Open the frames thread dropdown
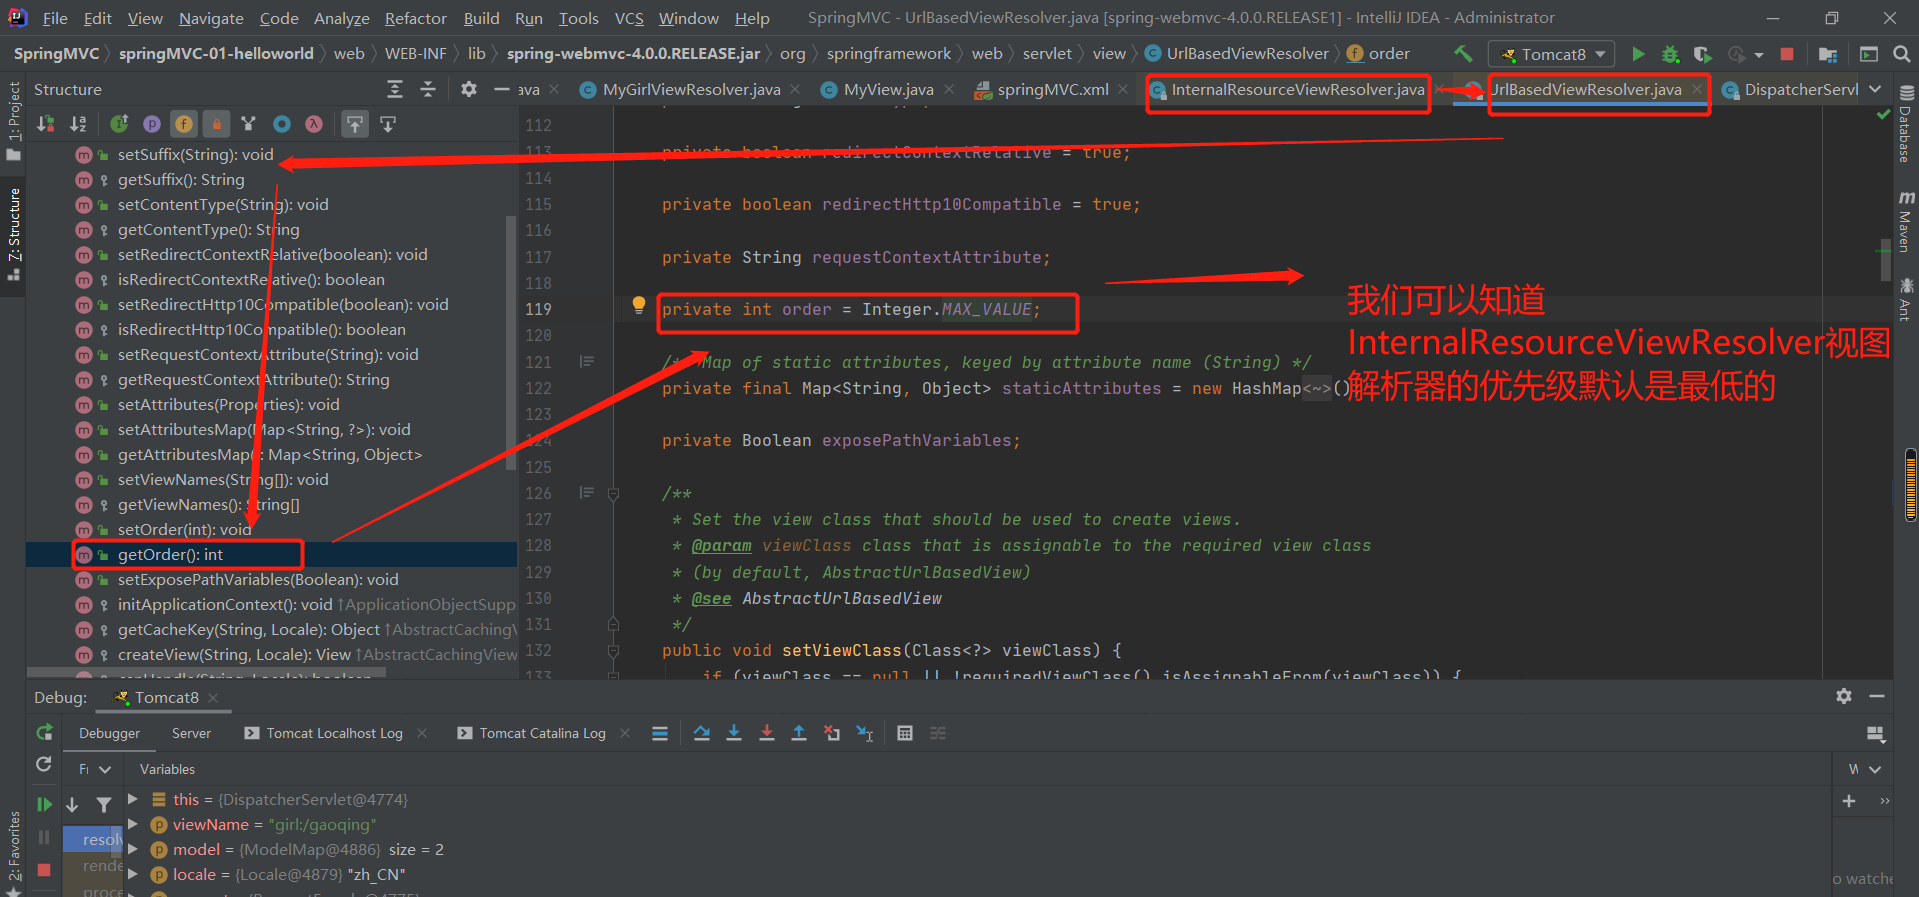Viewport: 1919px width, 897px height. point(95,769)
